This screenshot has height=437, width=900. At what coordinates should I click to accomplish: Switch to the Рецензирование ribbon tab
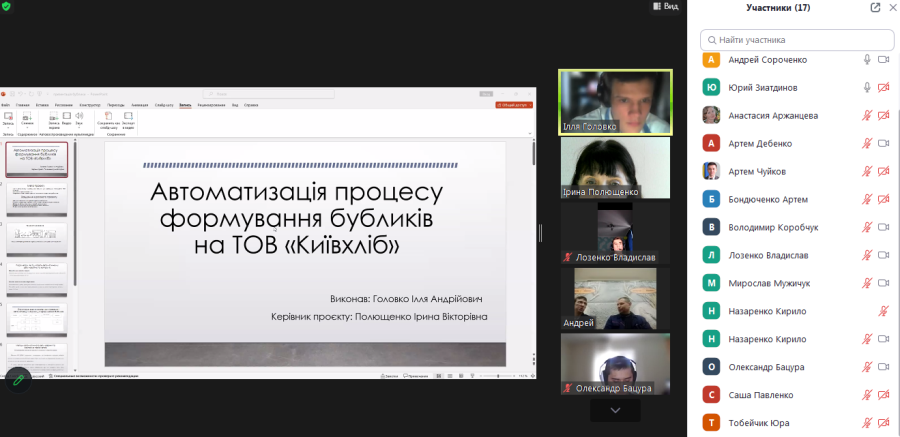point(211,105)
